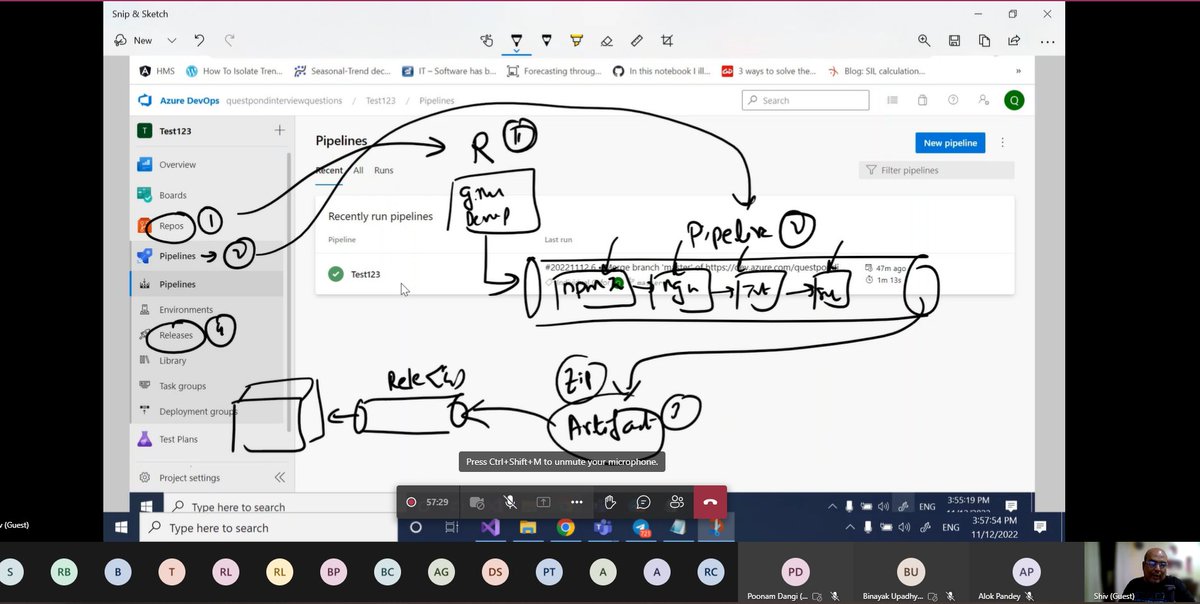The width and height of the screenshot is (1200, 604).
Task: Unmute the microphone in meeting bar
Action: tap(510, 502)
